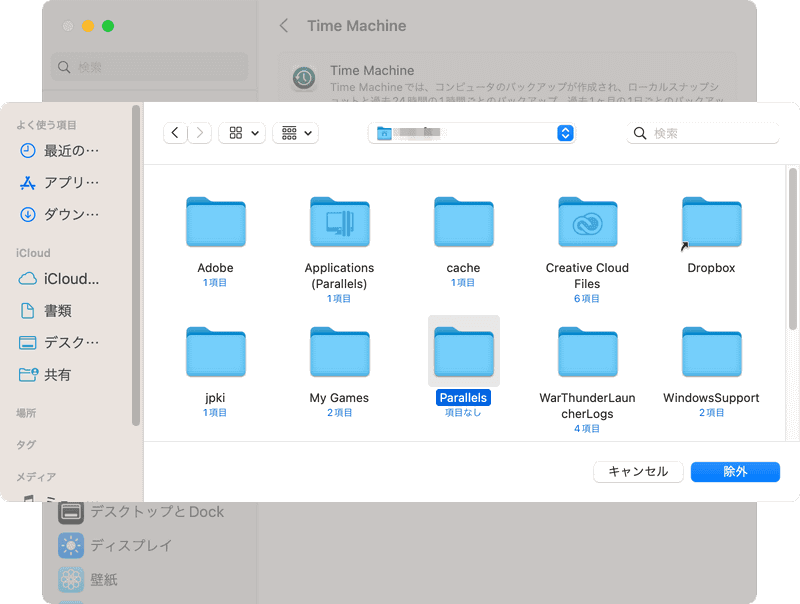Click the Dropbox folder name label
This screenshot has width=800, height=604.
click(x=711, y=268)
